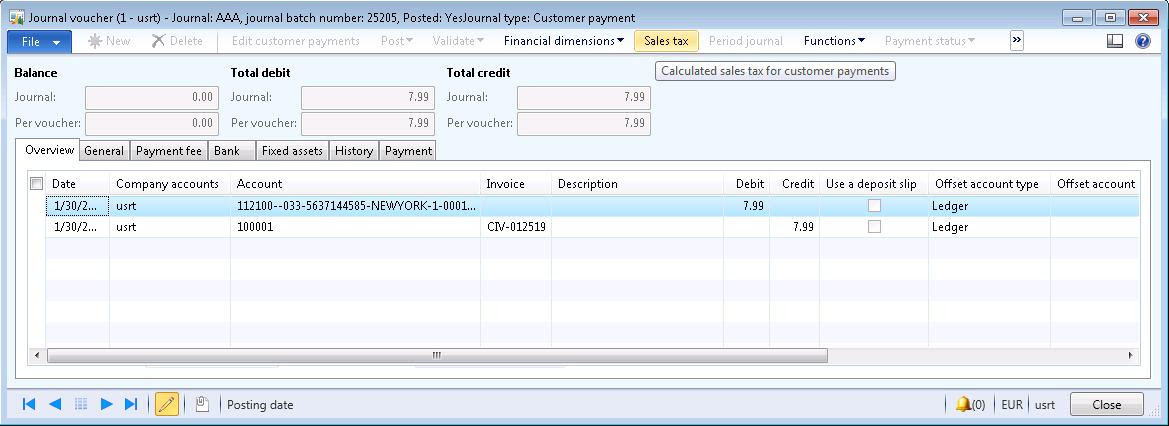
Task: Click the Debit column header
Action: pos(746,184)
